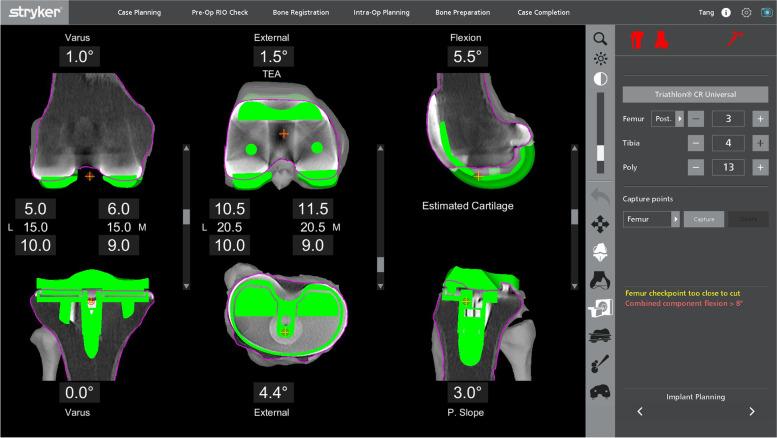Select the brightness sun icon

coord(600,58)
